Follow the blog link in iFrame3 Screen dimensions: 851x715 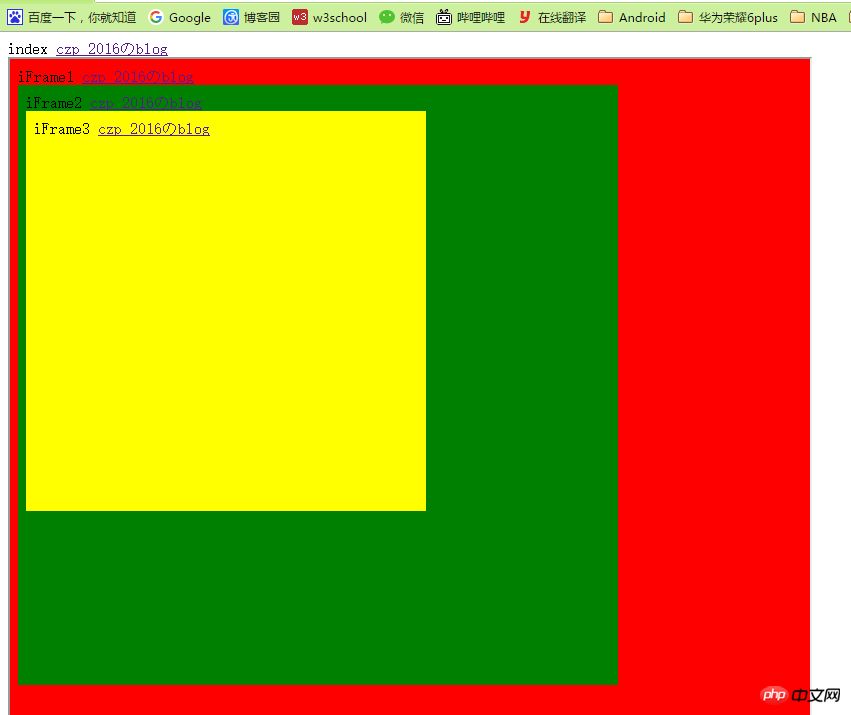(154, 129)
